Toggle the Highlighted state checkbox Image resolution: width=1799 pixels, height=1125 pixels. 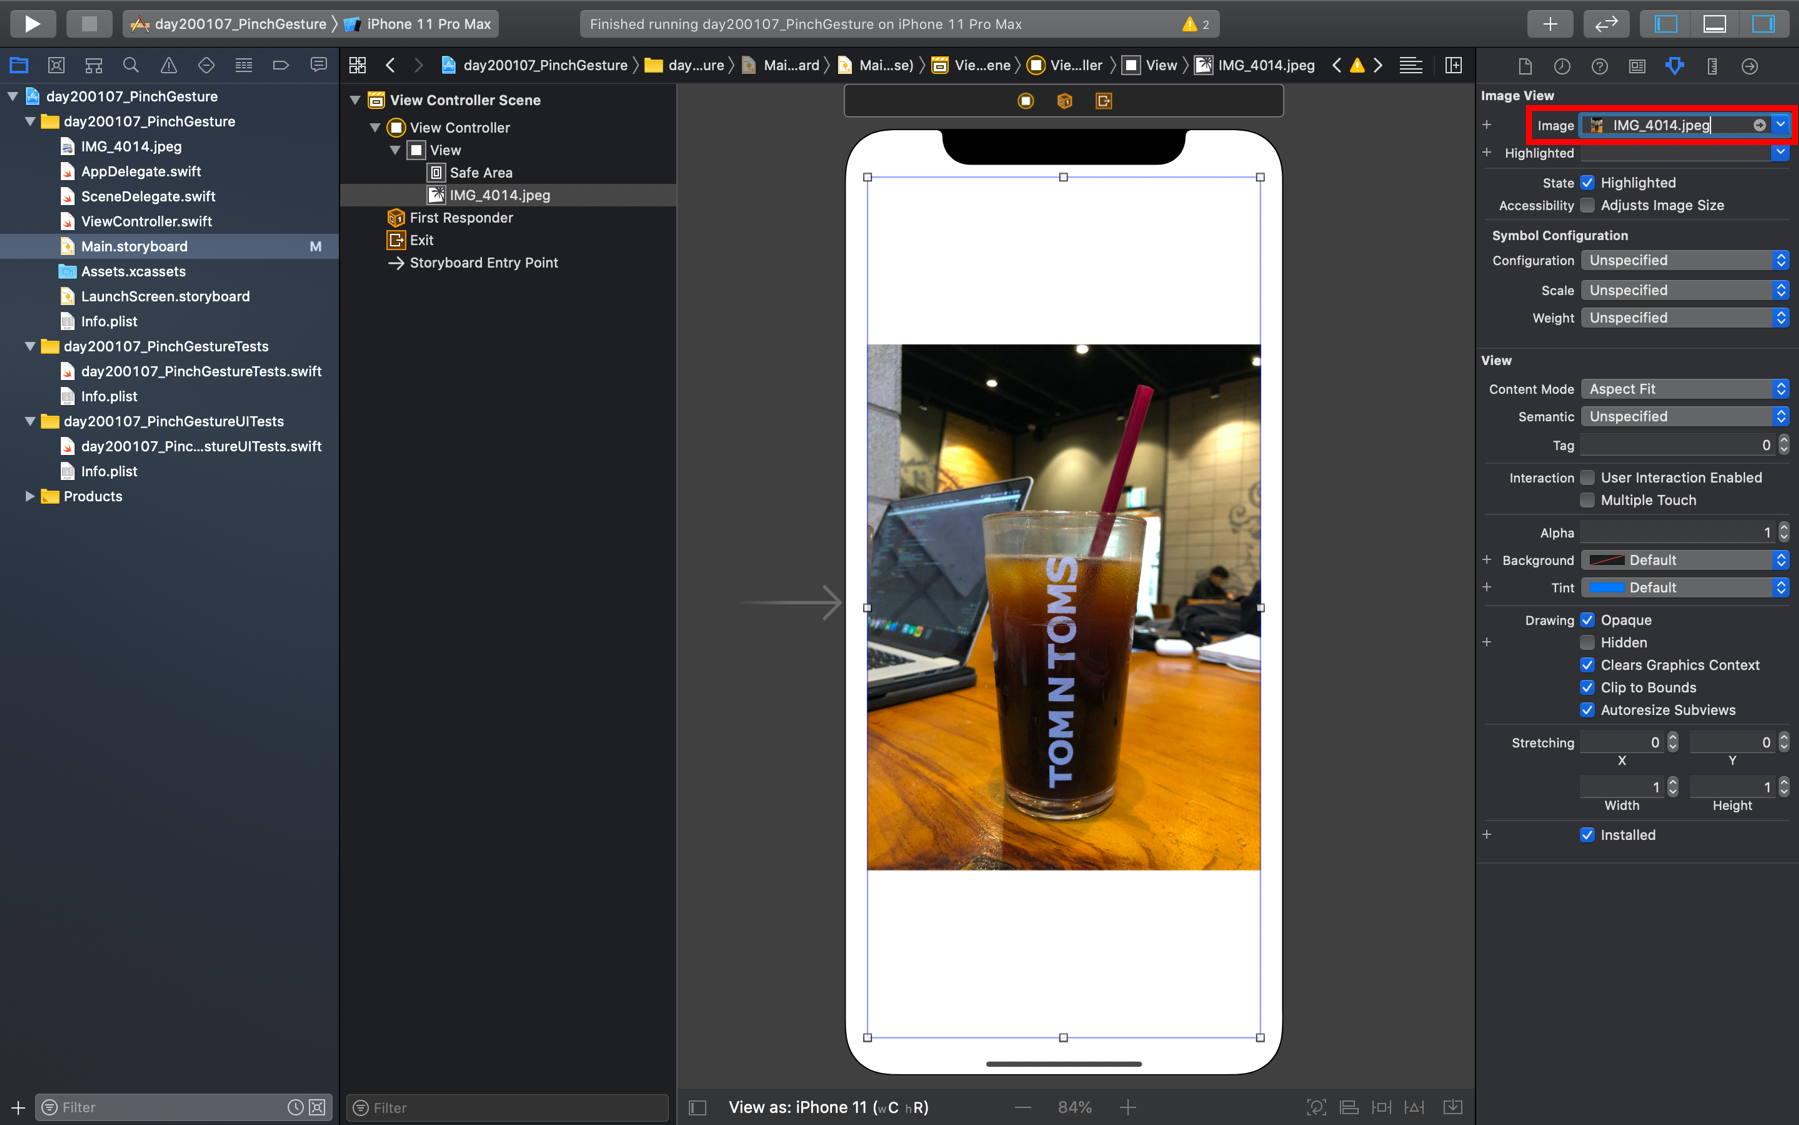(1587, 183)
